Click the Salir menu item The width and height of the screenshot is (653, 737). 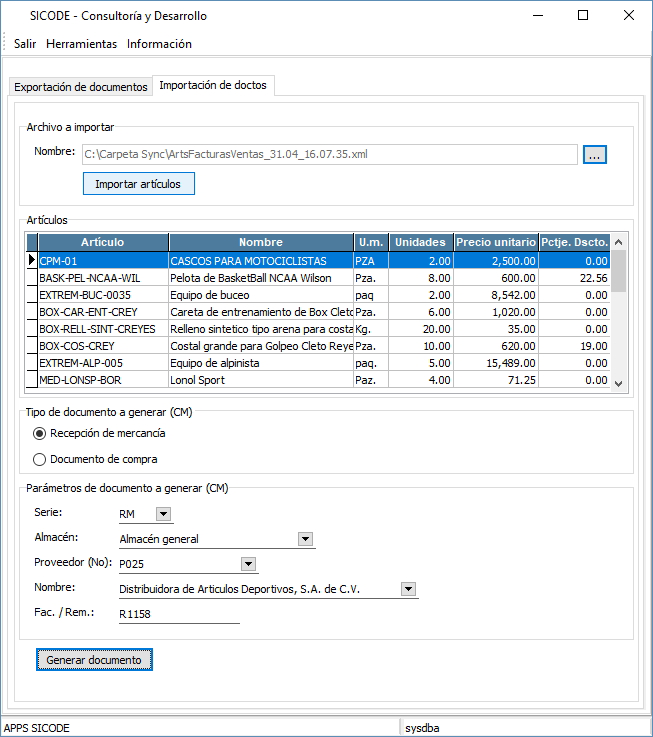click(25, 44)
